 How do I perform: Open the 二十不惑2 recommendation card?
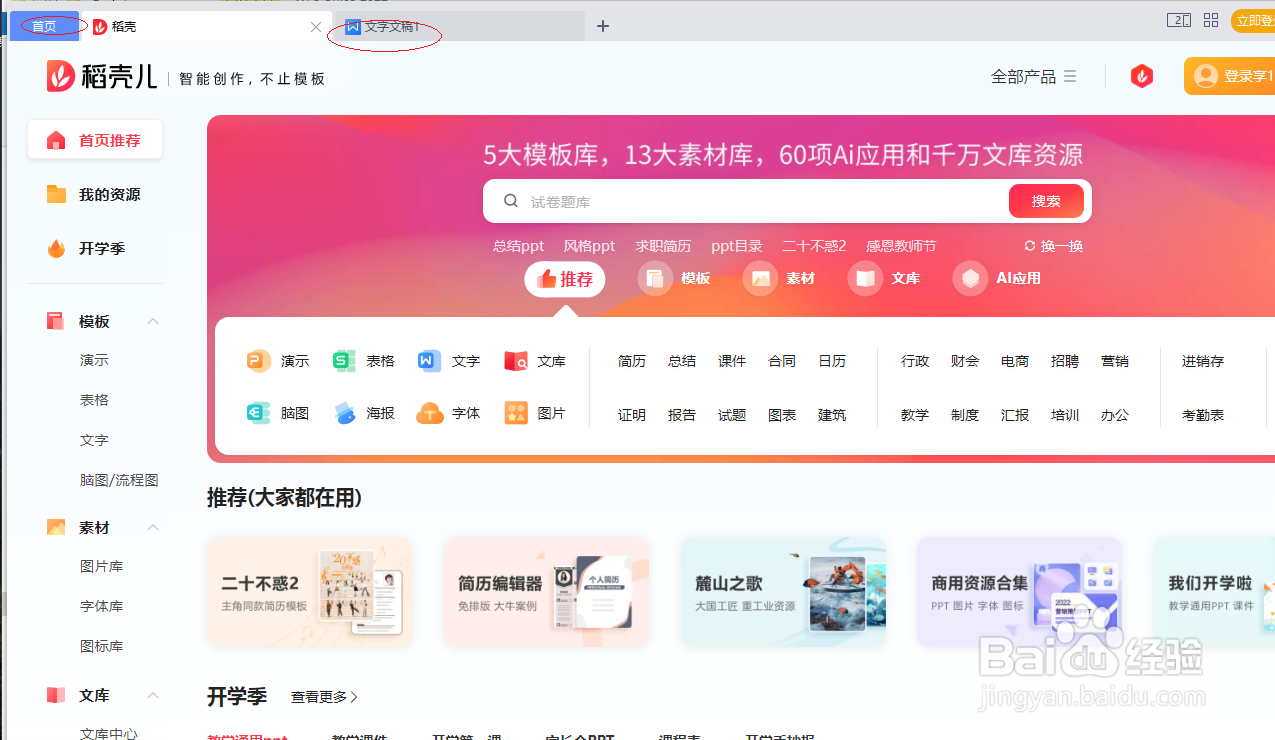tap(310, 592)
